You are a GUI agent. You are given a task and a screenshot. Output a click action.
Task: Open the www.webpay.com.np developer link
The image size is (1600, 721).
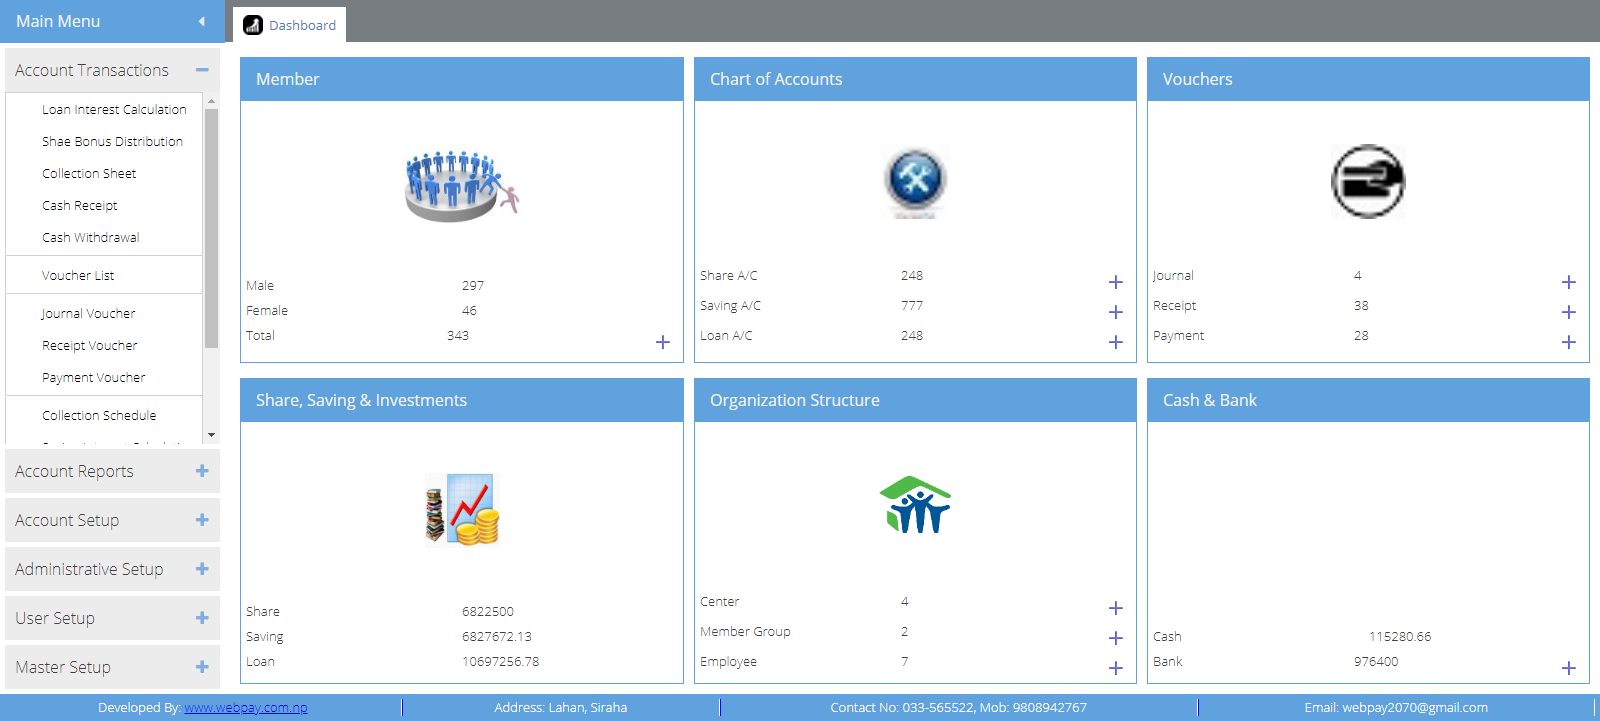(245, 708)
